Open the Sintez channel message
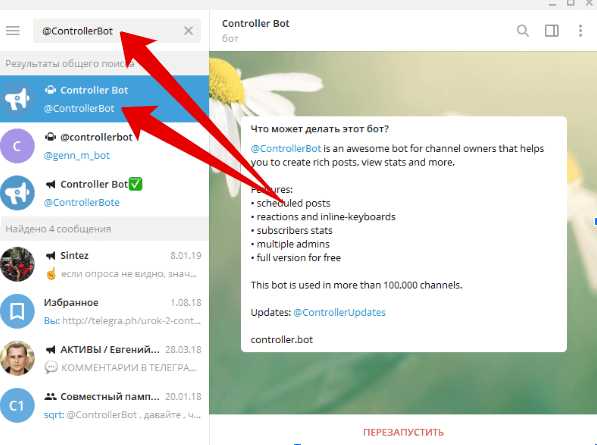 pos(104,264)
